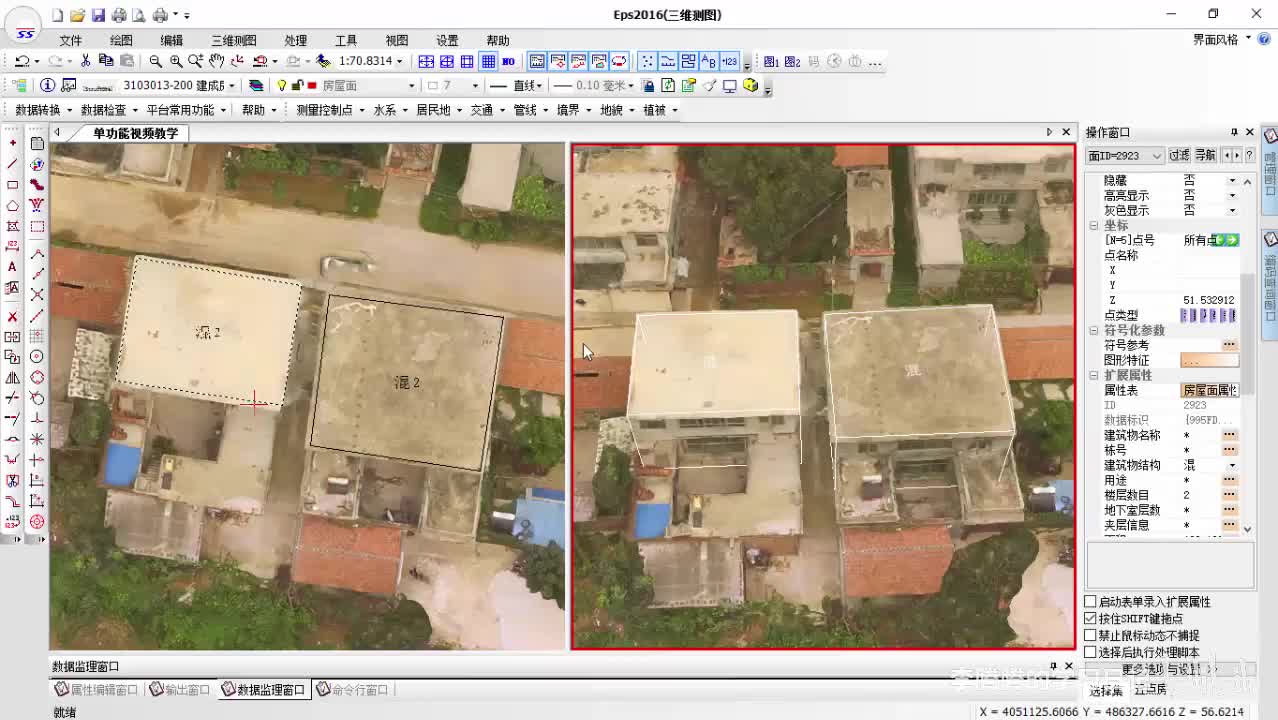Click the 图形特征 color swatch
The image size is (1278, 720).
coord(1209,360)
